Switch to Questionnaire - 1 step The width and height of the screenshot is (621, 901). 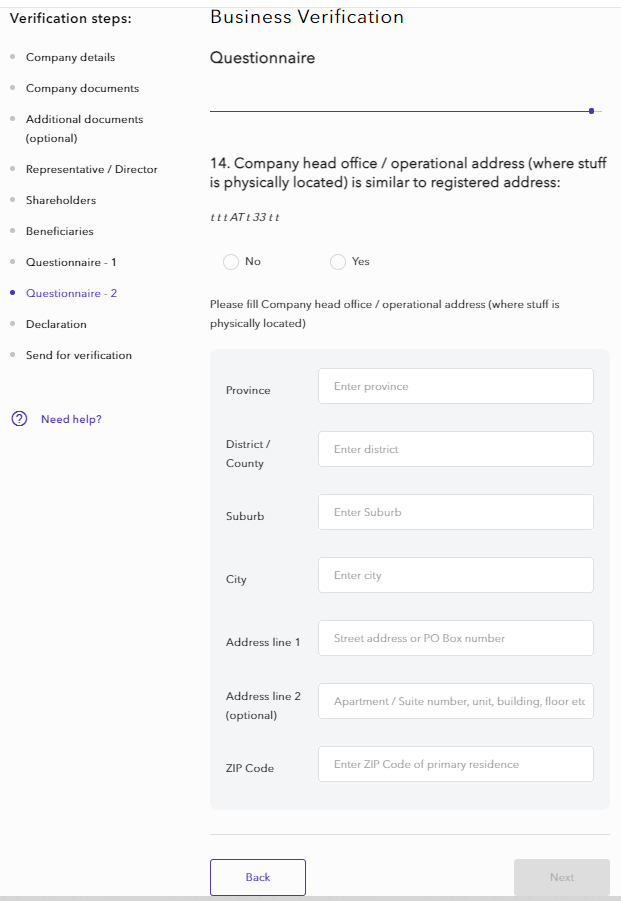point(71,263)
